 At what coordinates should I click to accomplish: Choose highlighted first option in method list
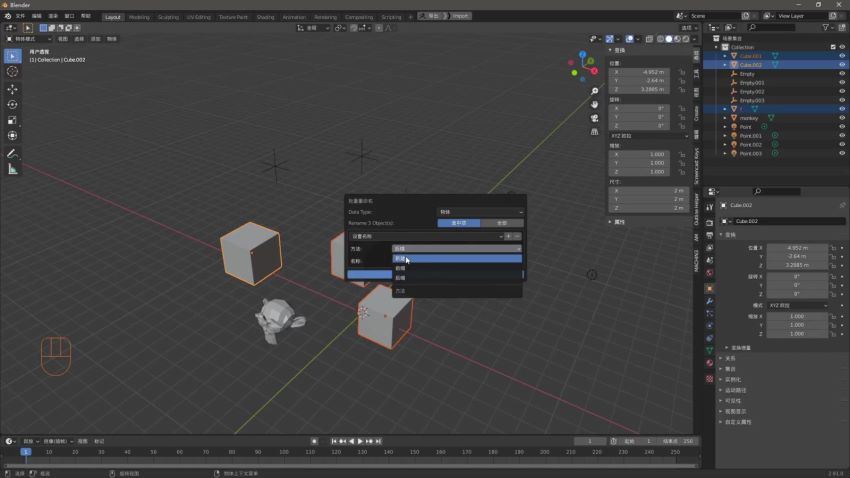point(457,259)
